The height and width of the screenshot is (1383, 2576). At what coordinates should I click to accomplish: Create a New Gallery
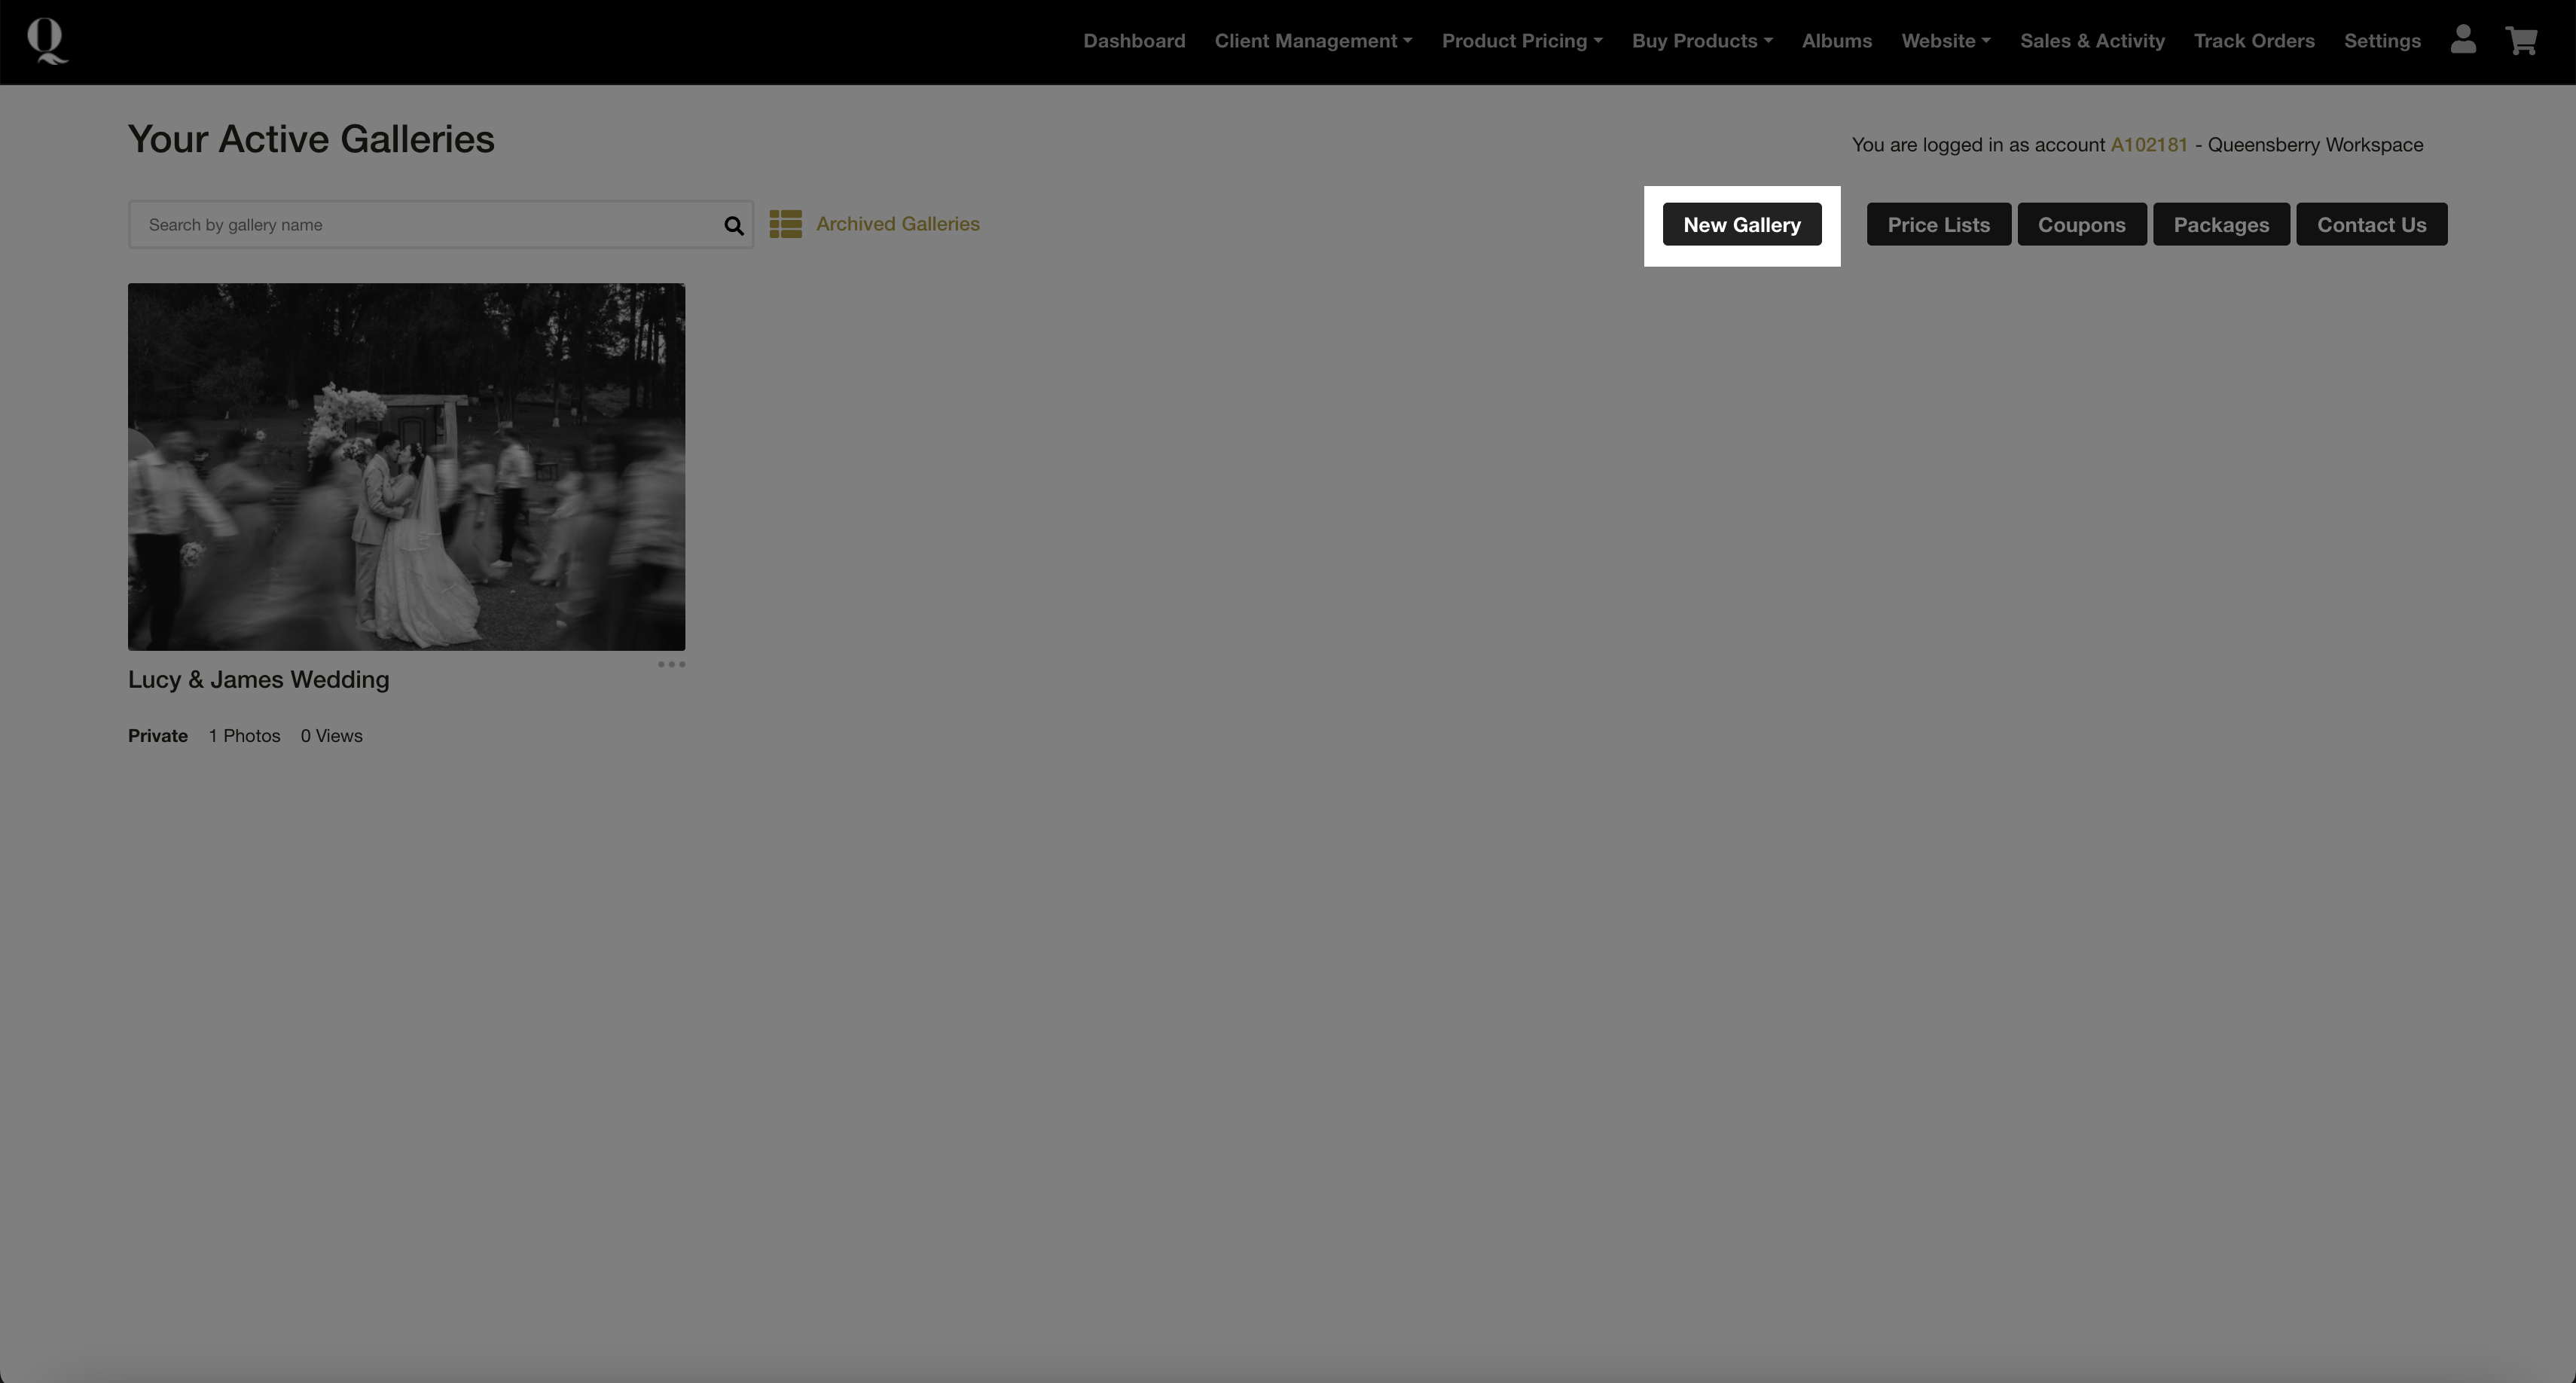point(1741,224)
